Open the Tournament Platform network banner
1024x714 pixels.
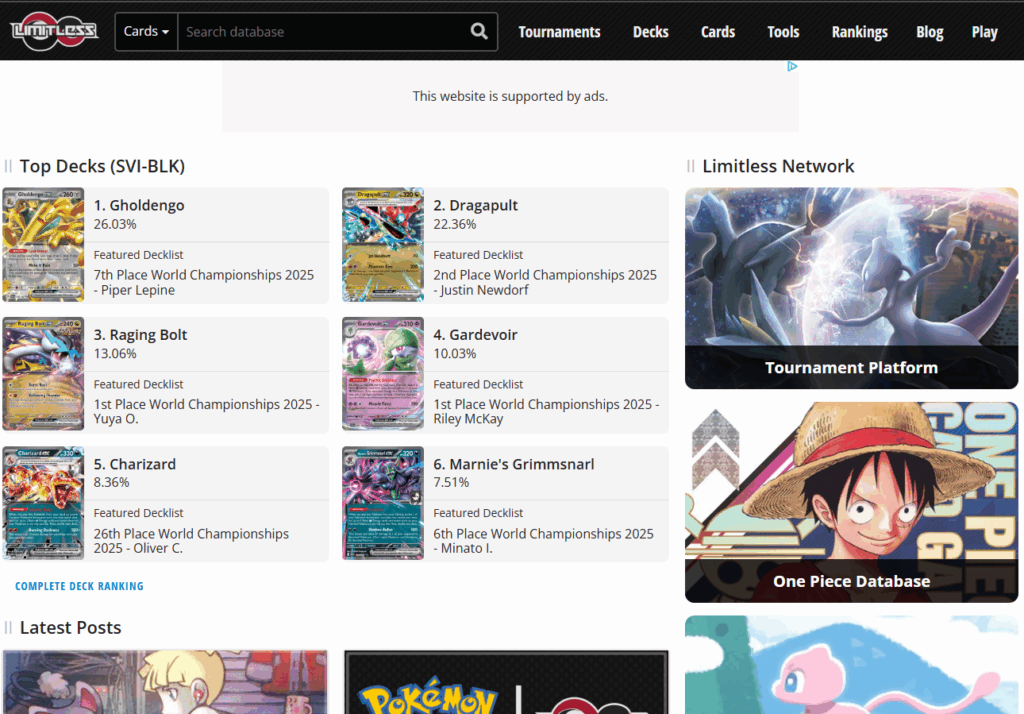click(x=852, y=288)
